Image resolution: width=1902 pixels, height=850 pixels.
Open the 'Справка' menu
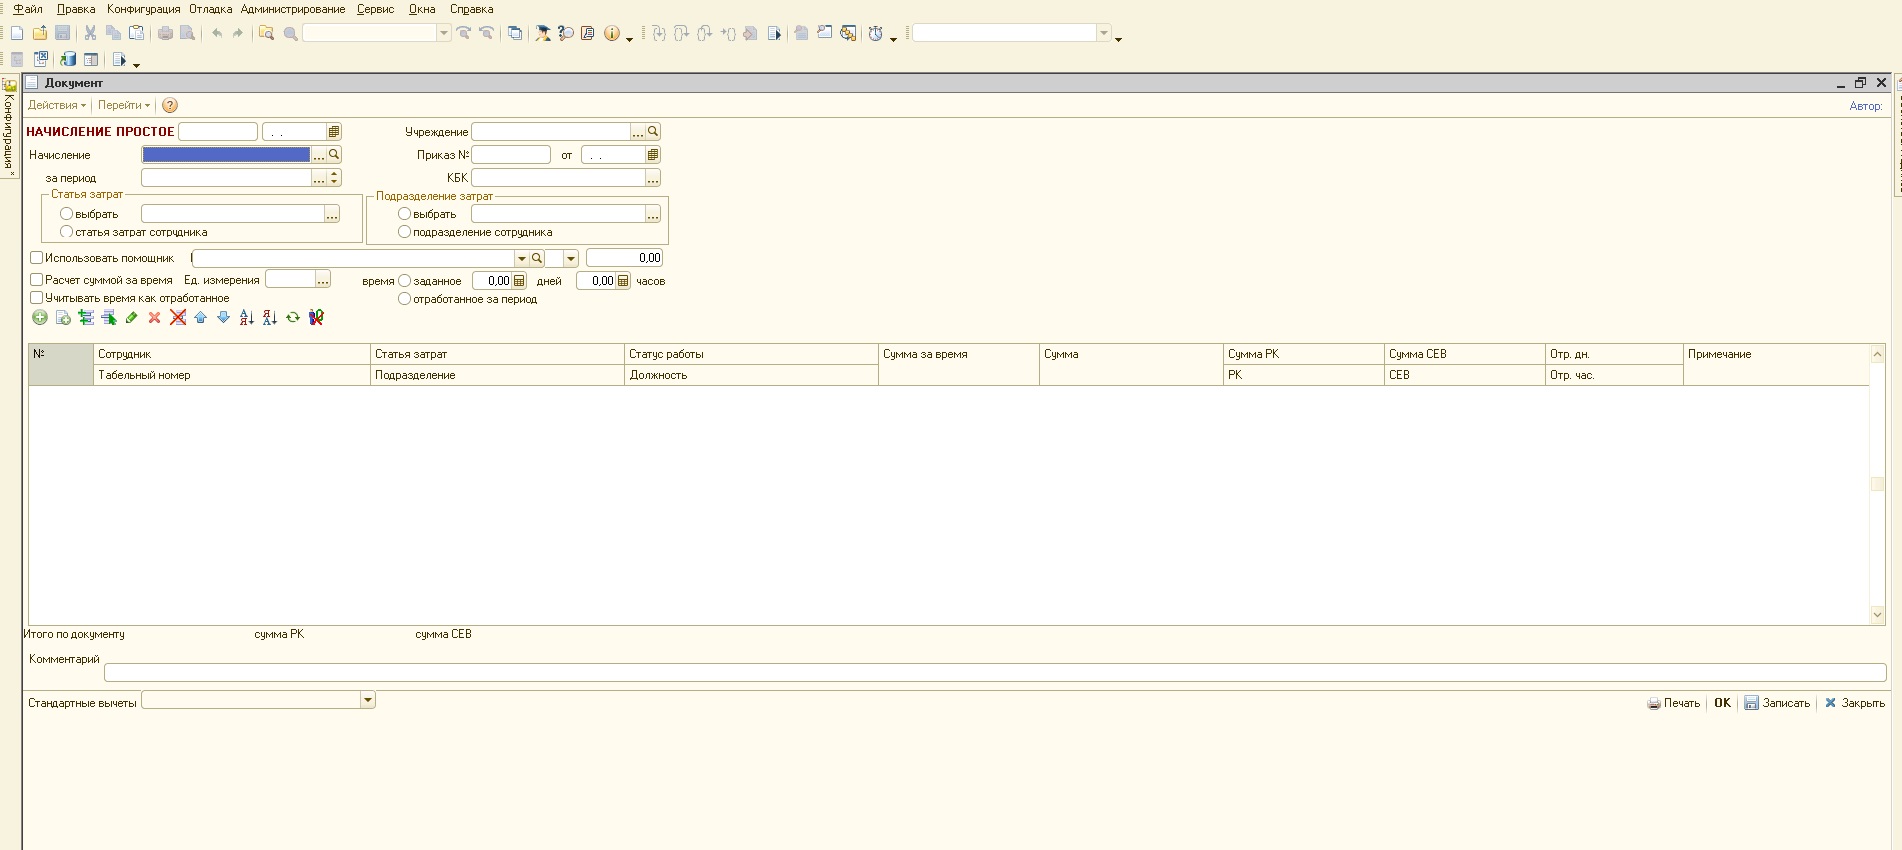[x=472, y=9]
